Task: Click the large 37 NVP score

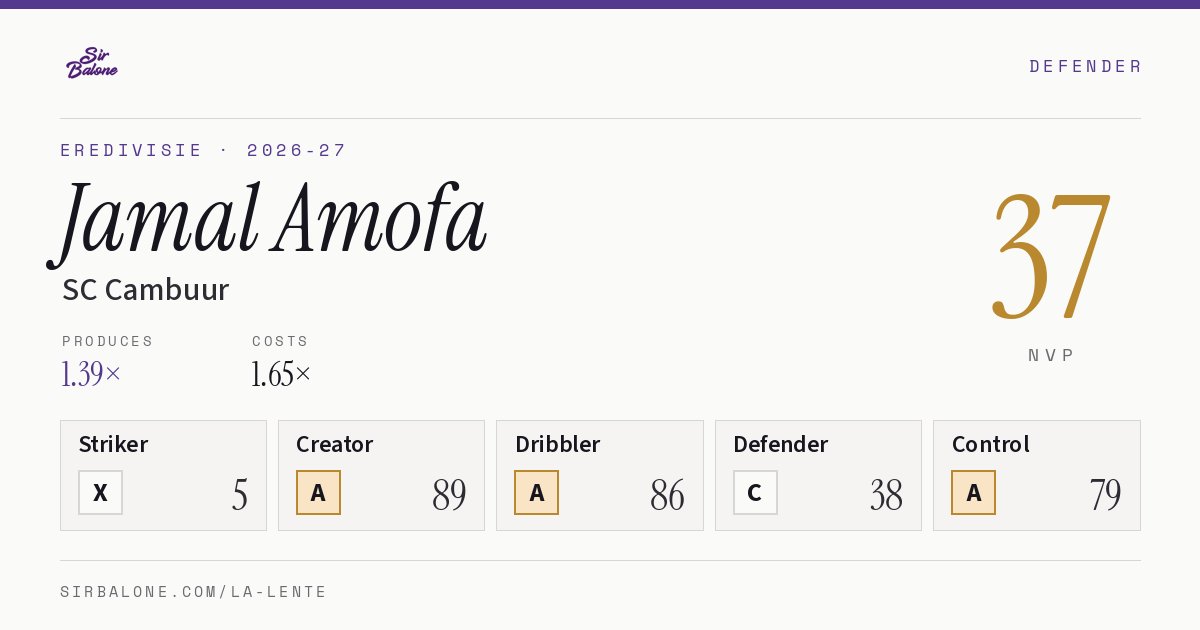Action: [x=1051, y=256]
